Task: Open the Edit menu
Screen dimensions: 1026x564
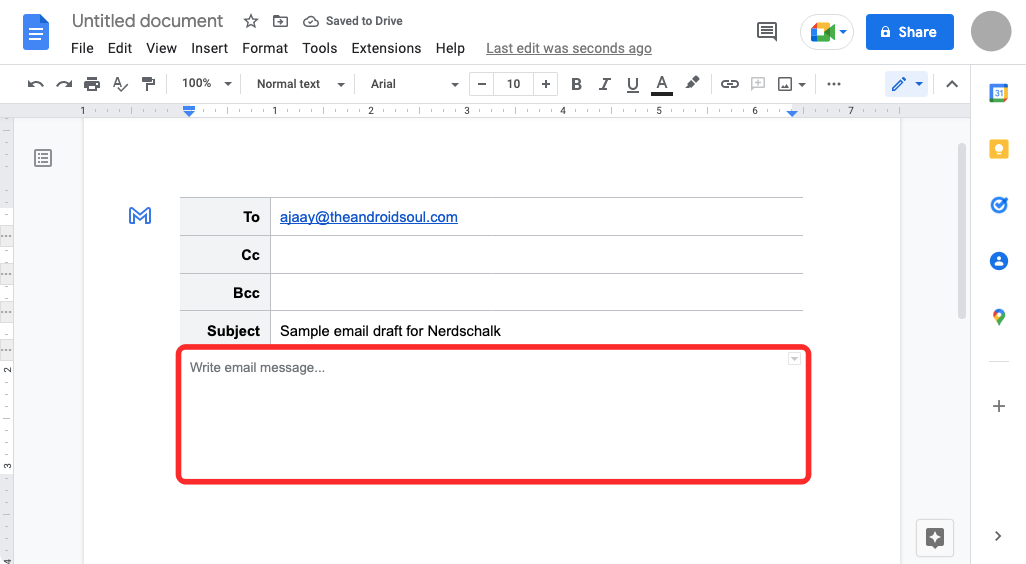Action: (120, 48)
